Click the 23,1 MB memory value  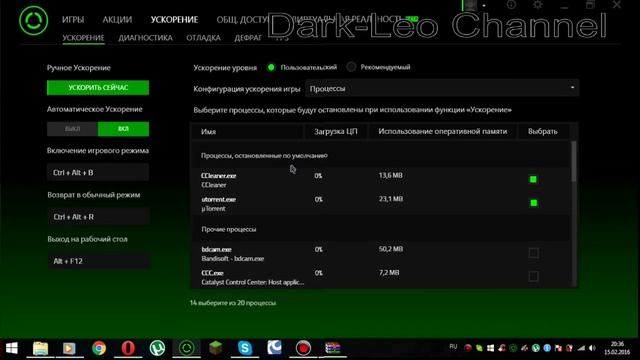[391, 199]
